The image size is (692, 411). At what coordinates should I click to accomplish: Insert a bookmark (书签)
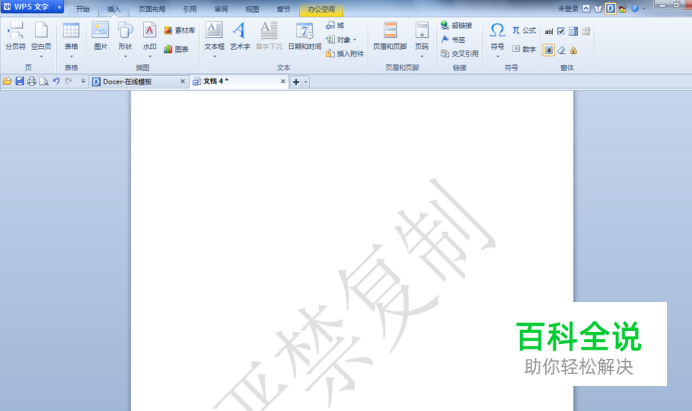(x=453, y=40)
